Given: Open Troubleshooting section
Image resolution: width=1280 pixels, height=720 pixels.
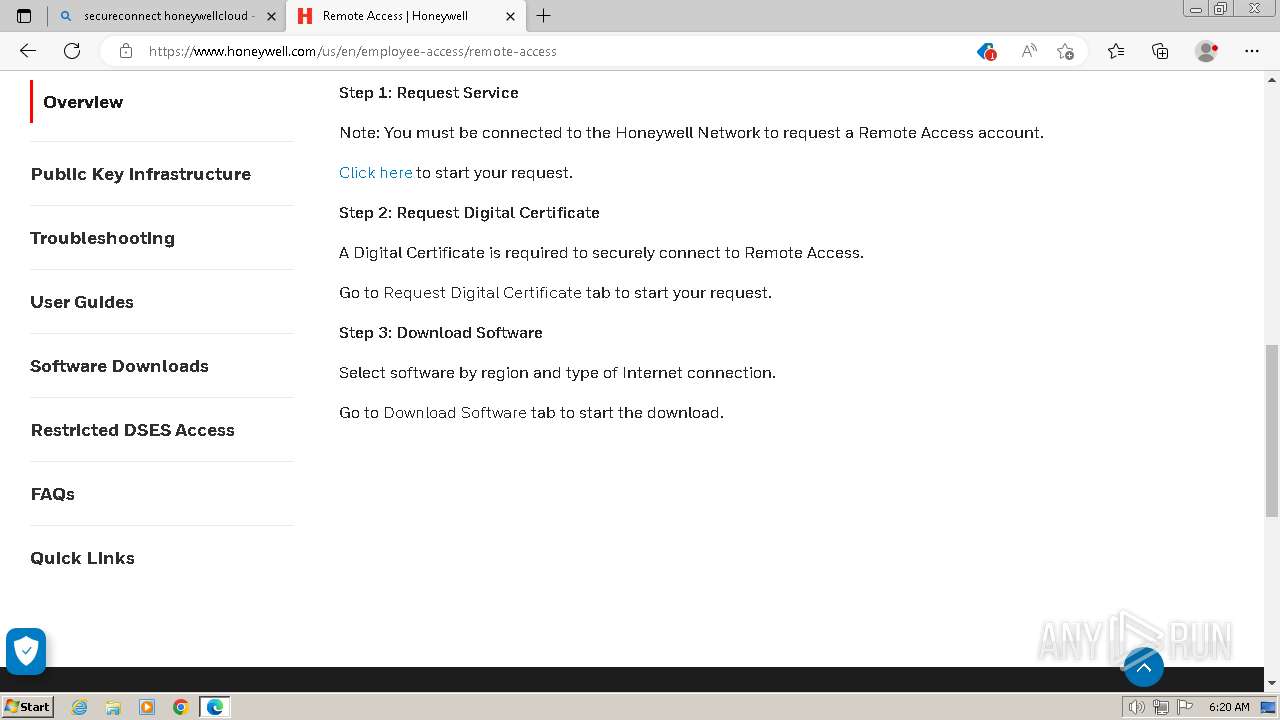Looking at the screenshot, I should [x=102, y=238].
